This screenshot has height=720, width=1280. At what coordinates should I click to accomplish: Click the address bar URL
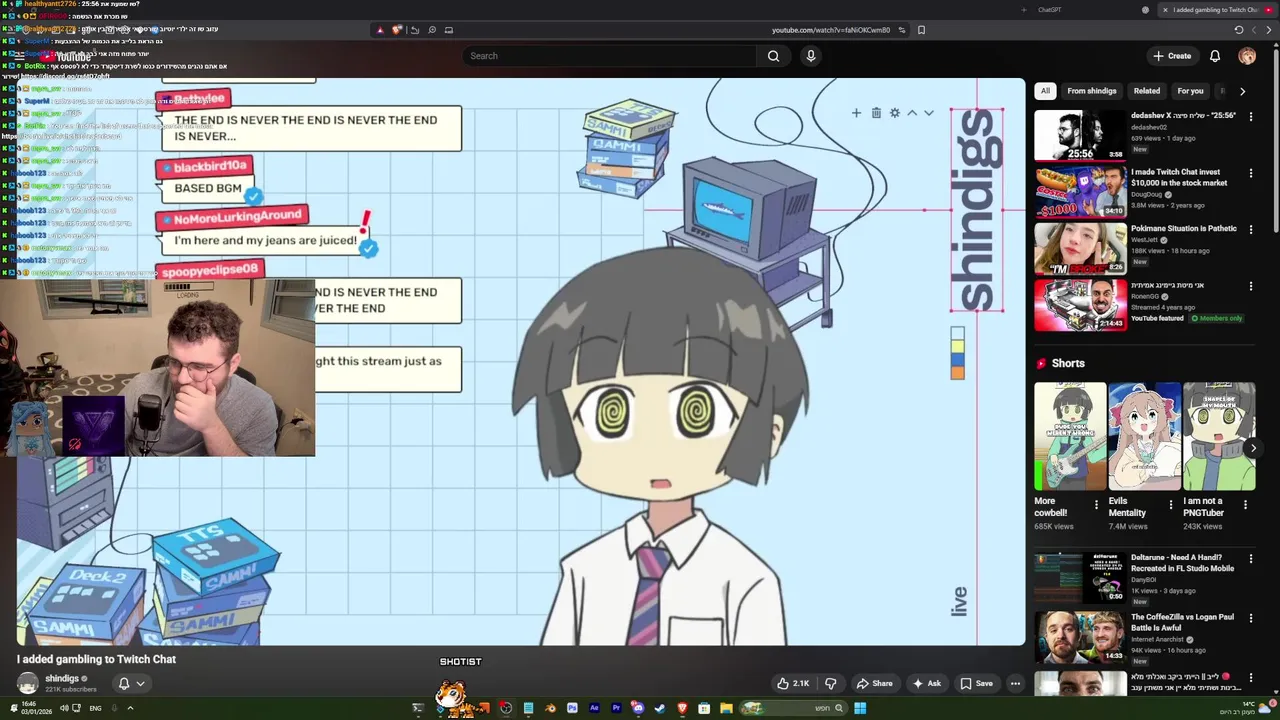(831, 30)
